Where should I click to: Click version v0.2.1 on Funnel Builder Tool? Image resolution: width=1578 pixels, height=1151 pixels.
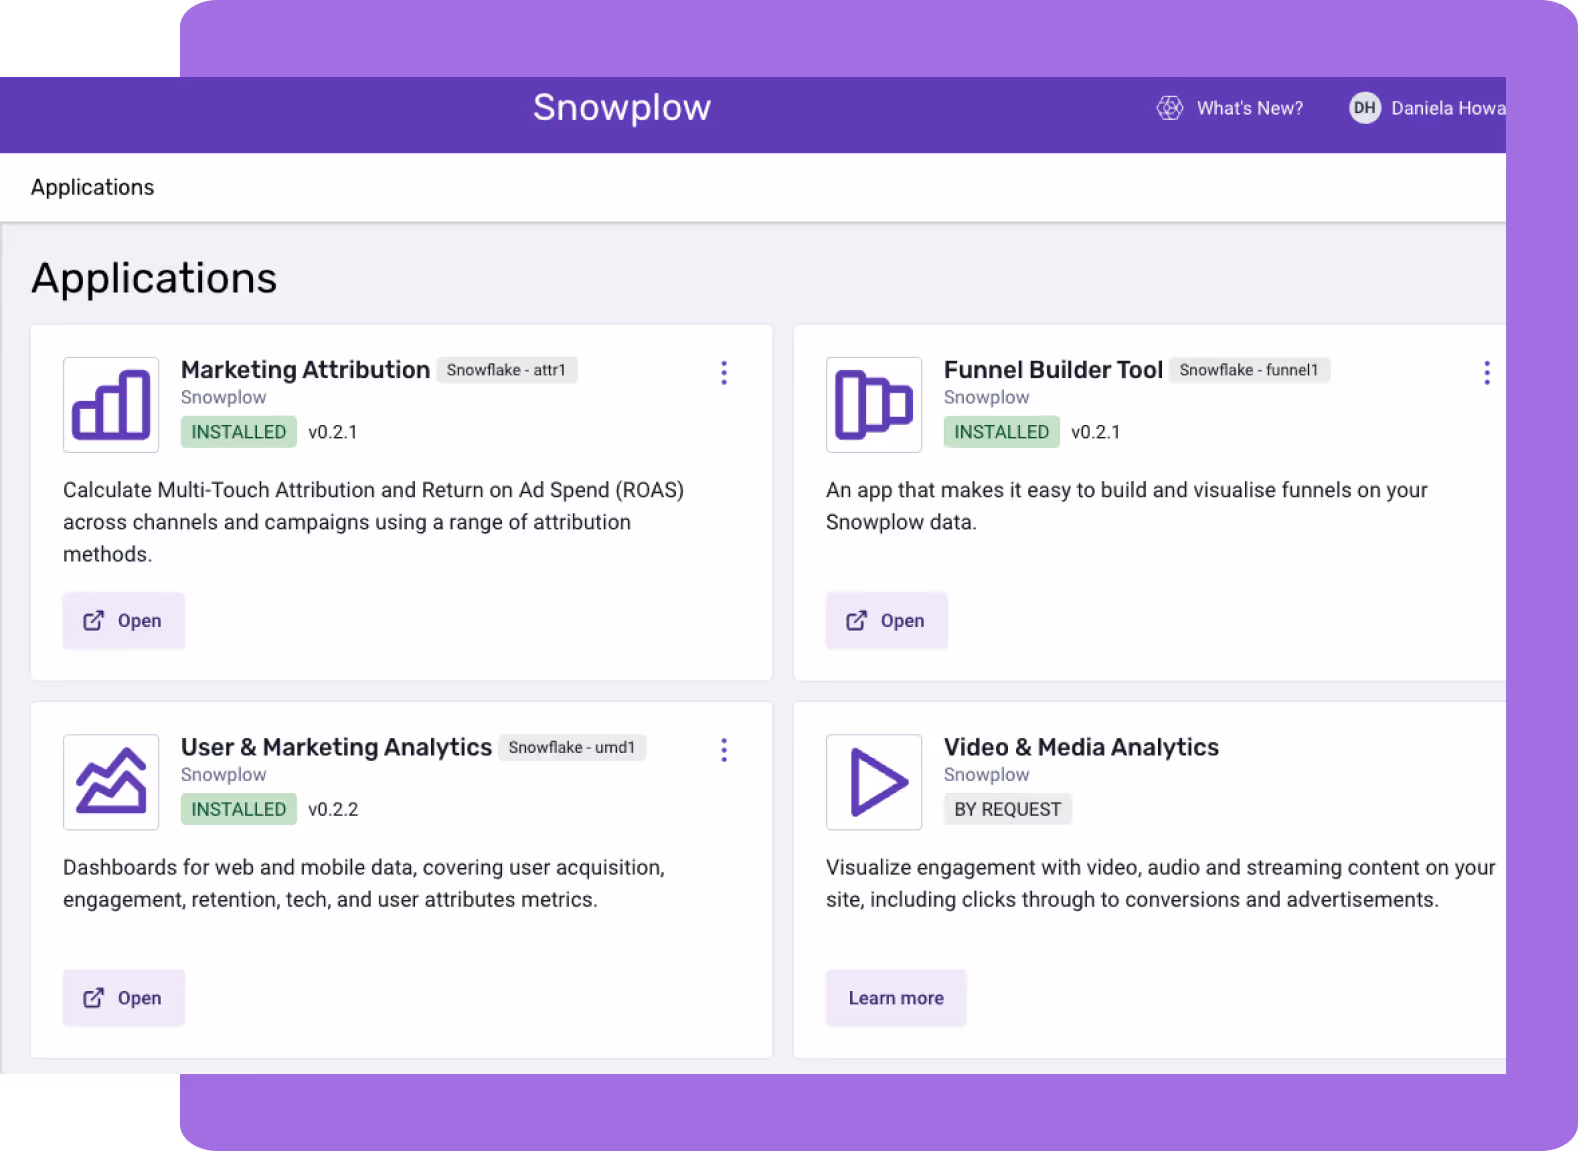point(1096,432)
